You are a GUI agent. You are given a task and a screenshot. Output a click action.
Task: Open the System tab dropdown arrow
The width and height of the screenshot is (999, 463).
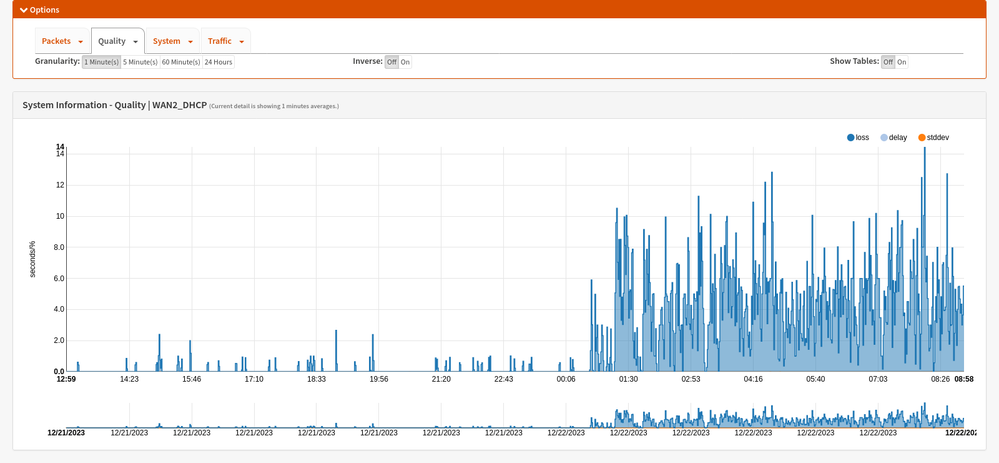click(190, 41)
